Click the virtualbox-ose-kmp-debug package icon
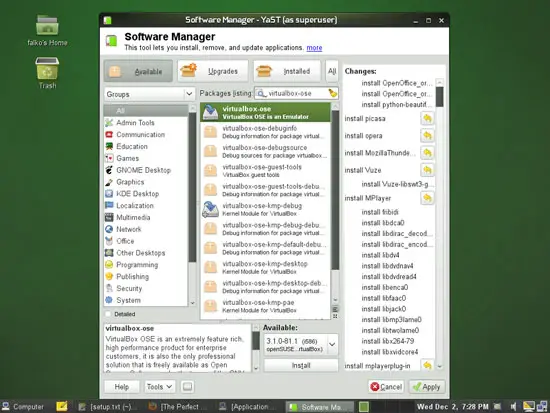The image size is (550, 413). (x=210, y=209)
